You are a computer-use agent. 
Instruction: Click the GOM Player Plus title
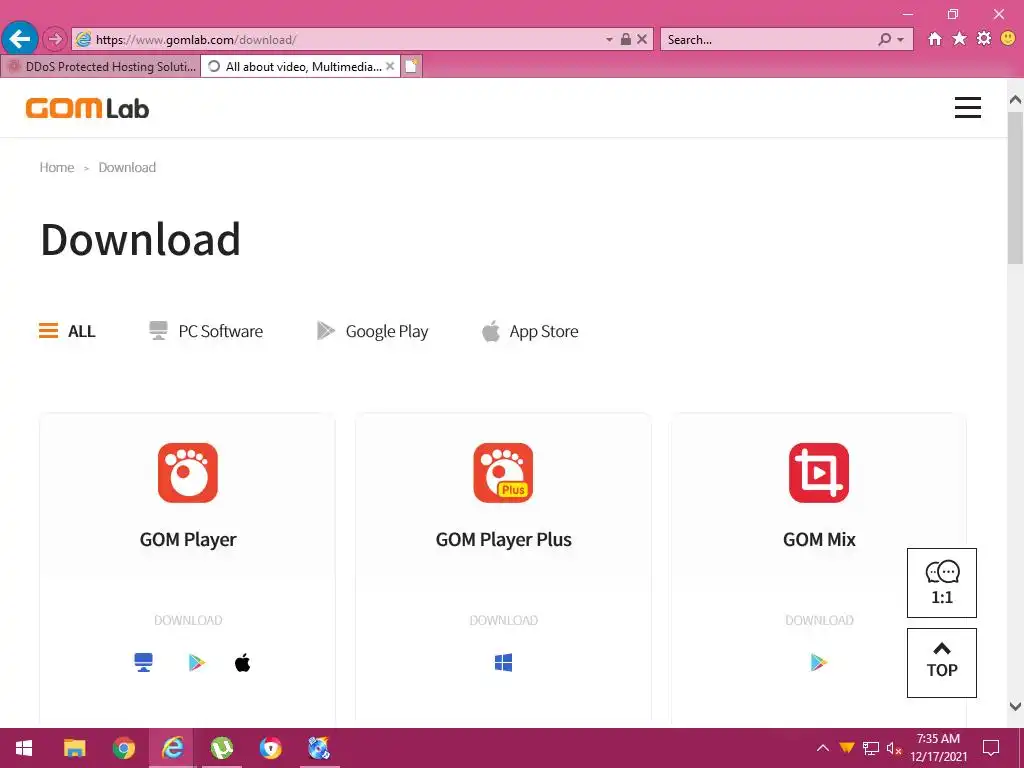click(504, 539)
